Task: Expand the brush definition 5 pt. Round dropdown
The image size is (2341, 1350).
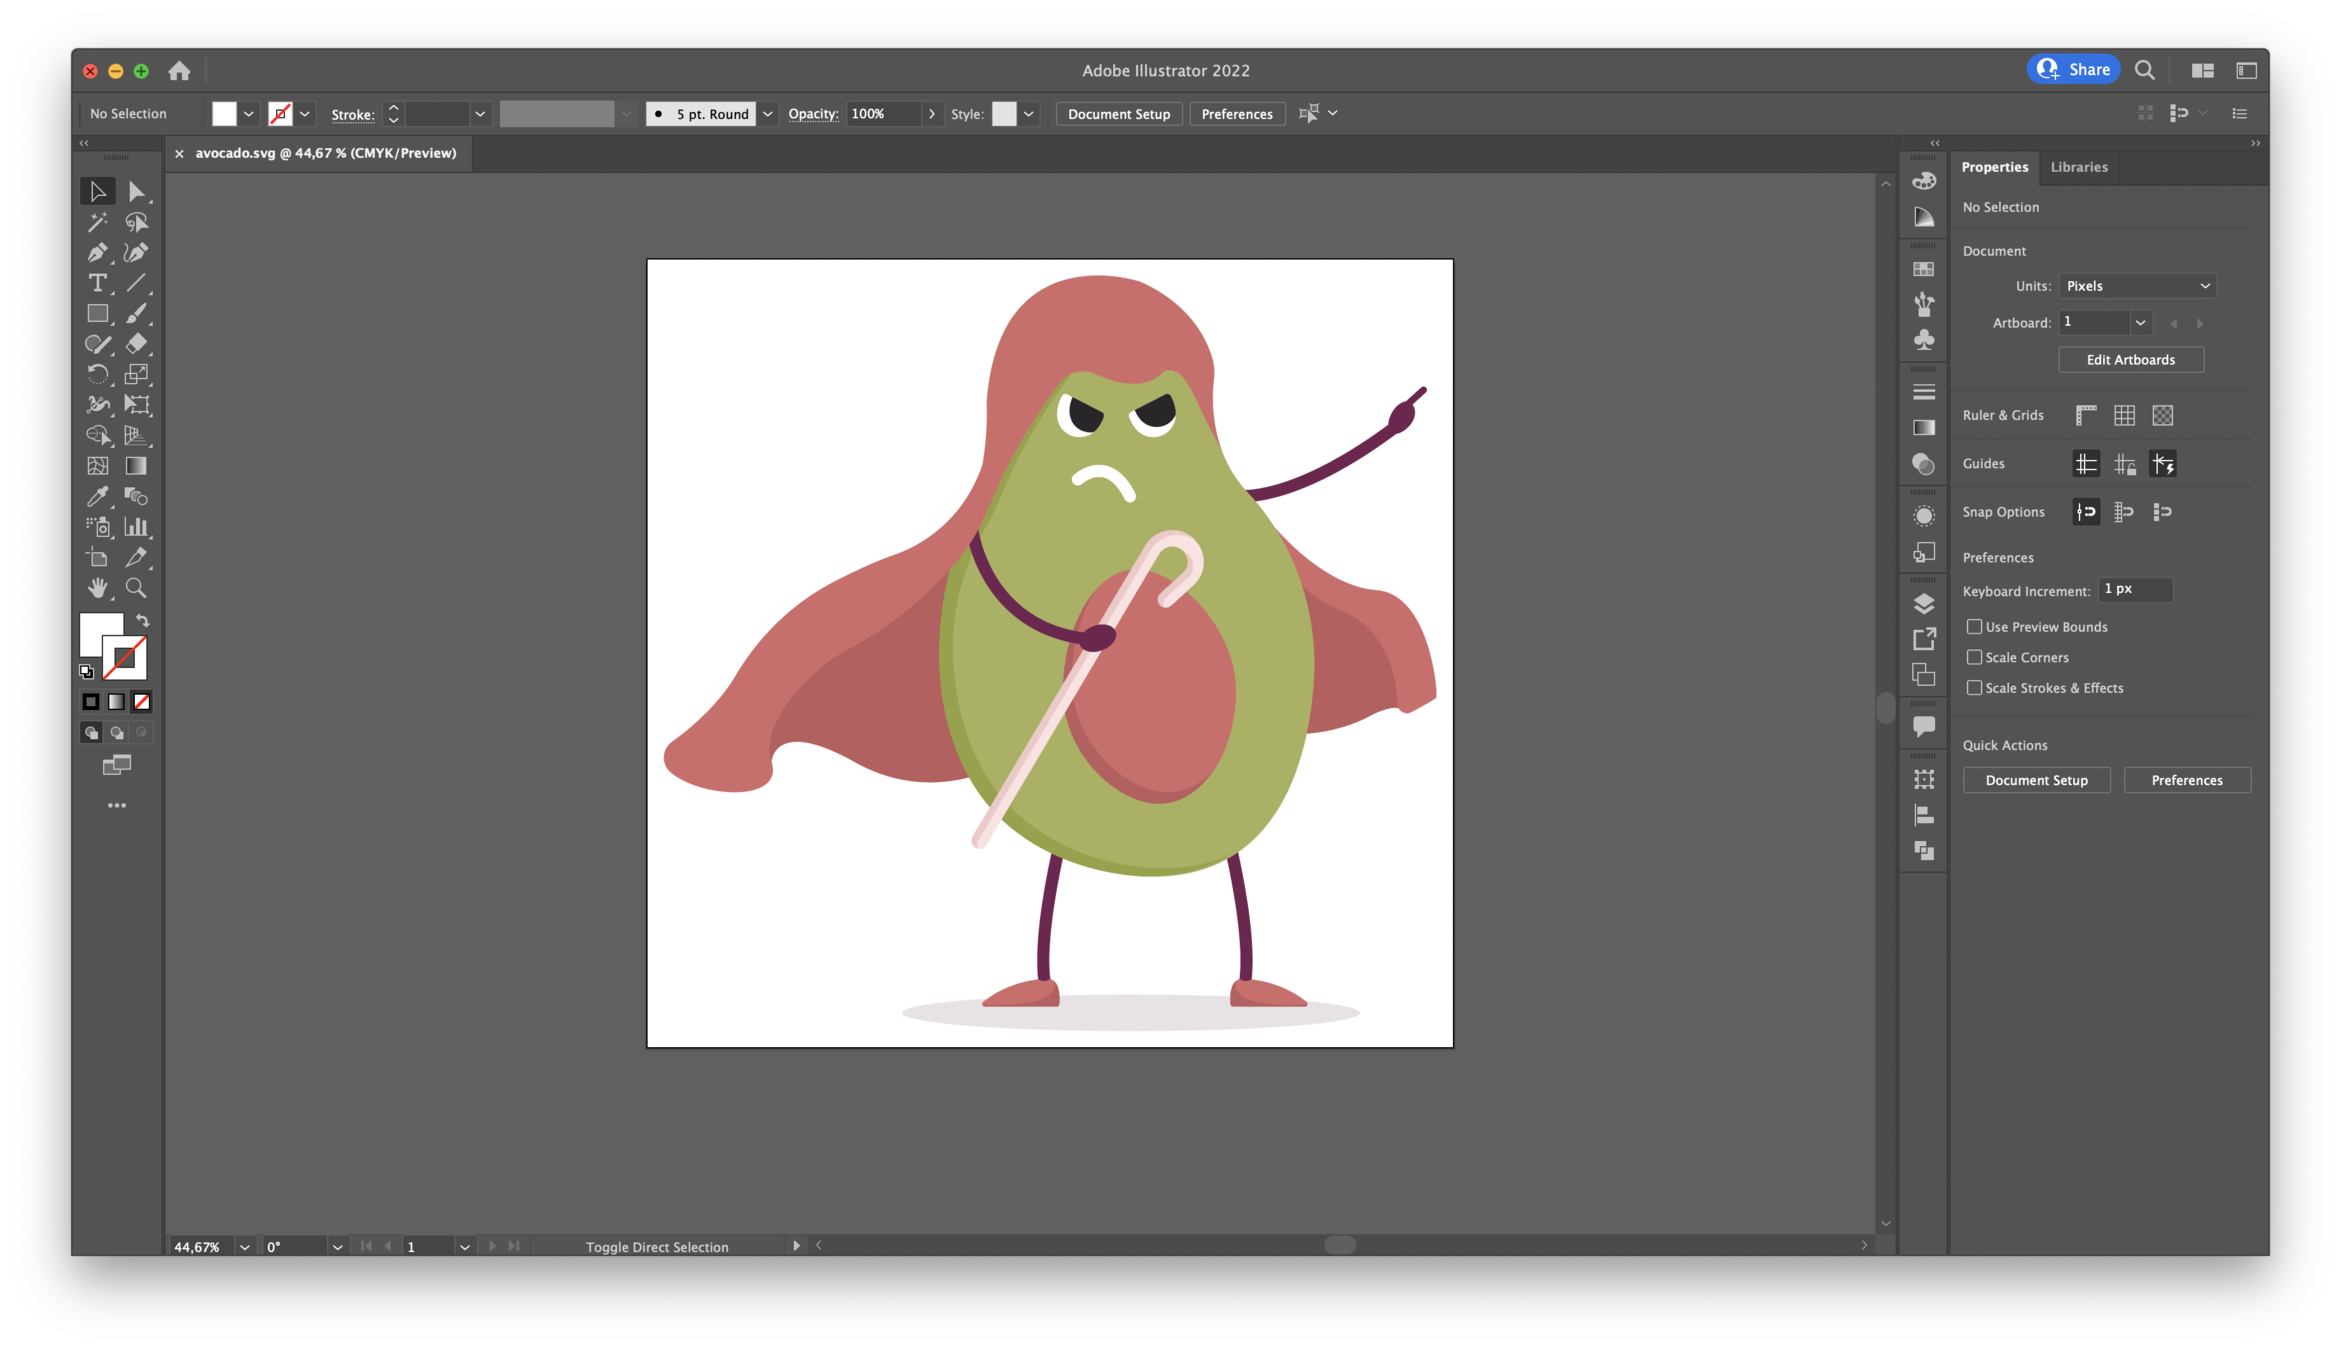Action: point(767,114)
